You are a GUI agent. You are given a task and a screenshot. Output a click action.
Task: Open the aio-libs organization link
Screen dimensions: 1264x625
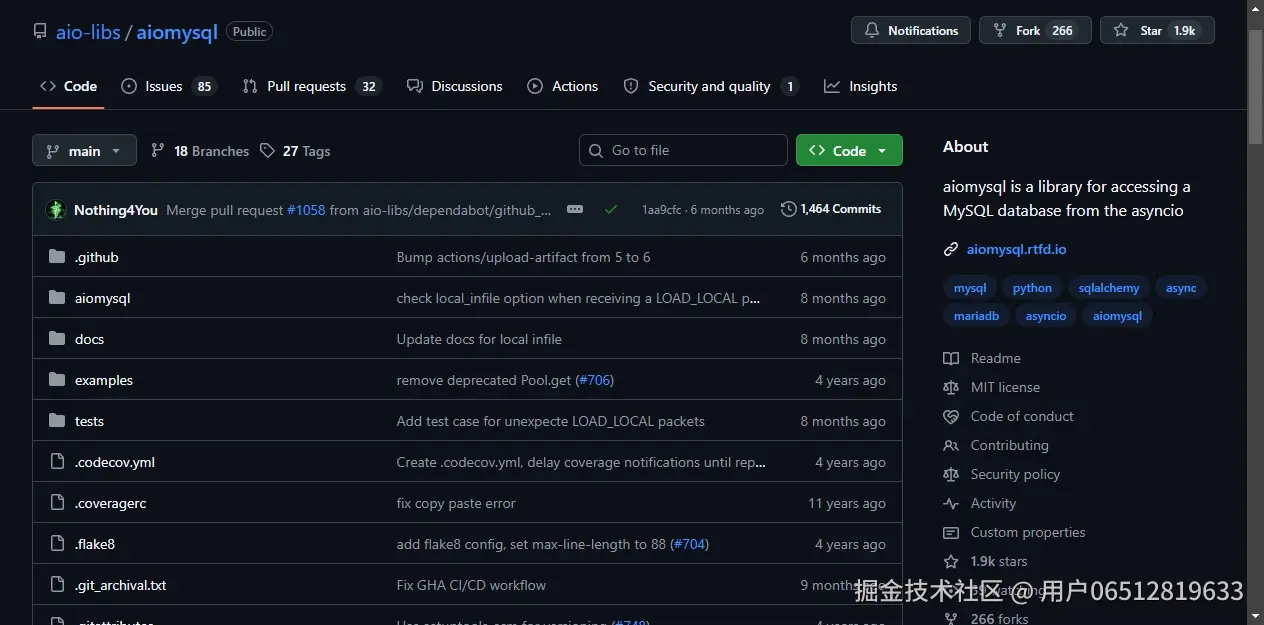click(88, 32)
